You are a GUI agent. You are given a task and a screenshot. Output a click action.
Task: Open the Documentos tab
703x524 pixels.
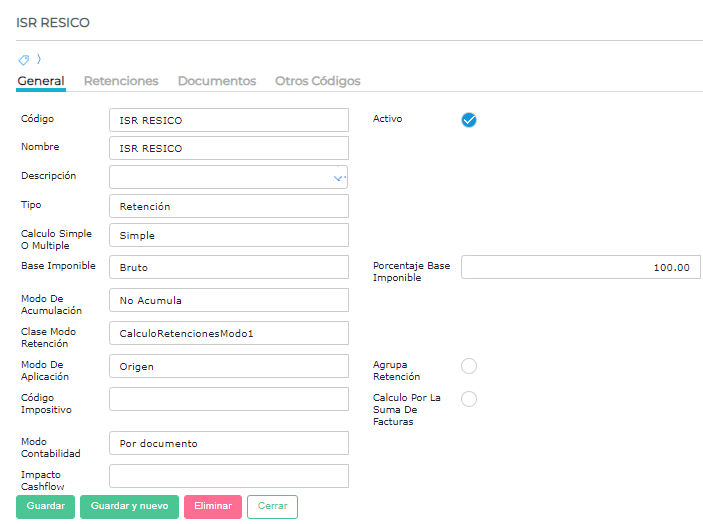coord(217,81)
